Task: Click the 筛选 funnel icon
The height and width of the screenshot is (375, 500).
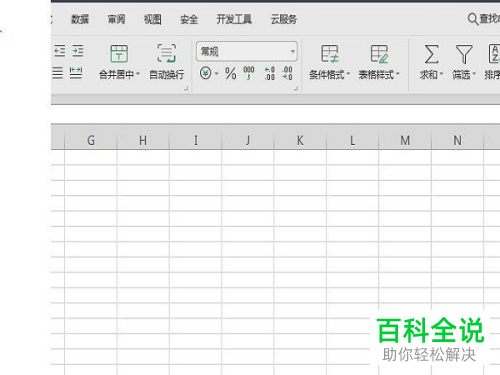Action: click(464, 54)
